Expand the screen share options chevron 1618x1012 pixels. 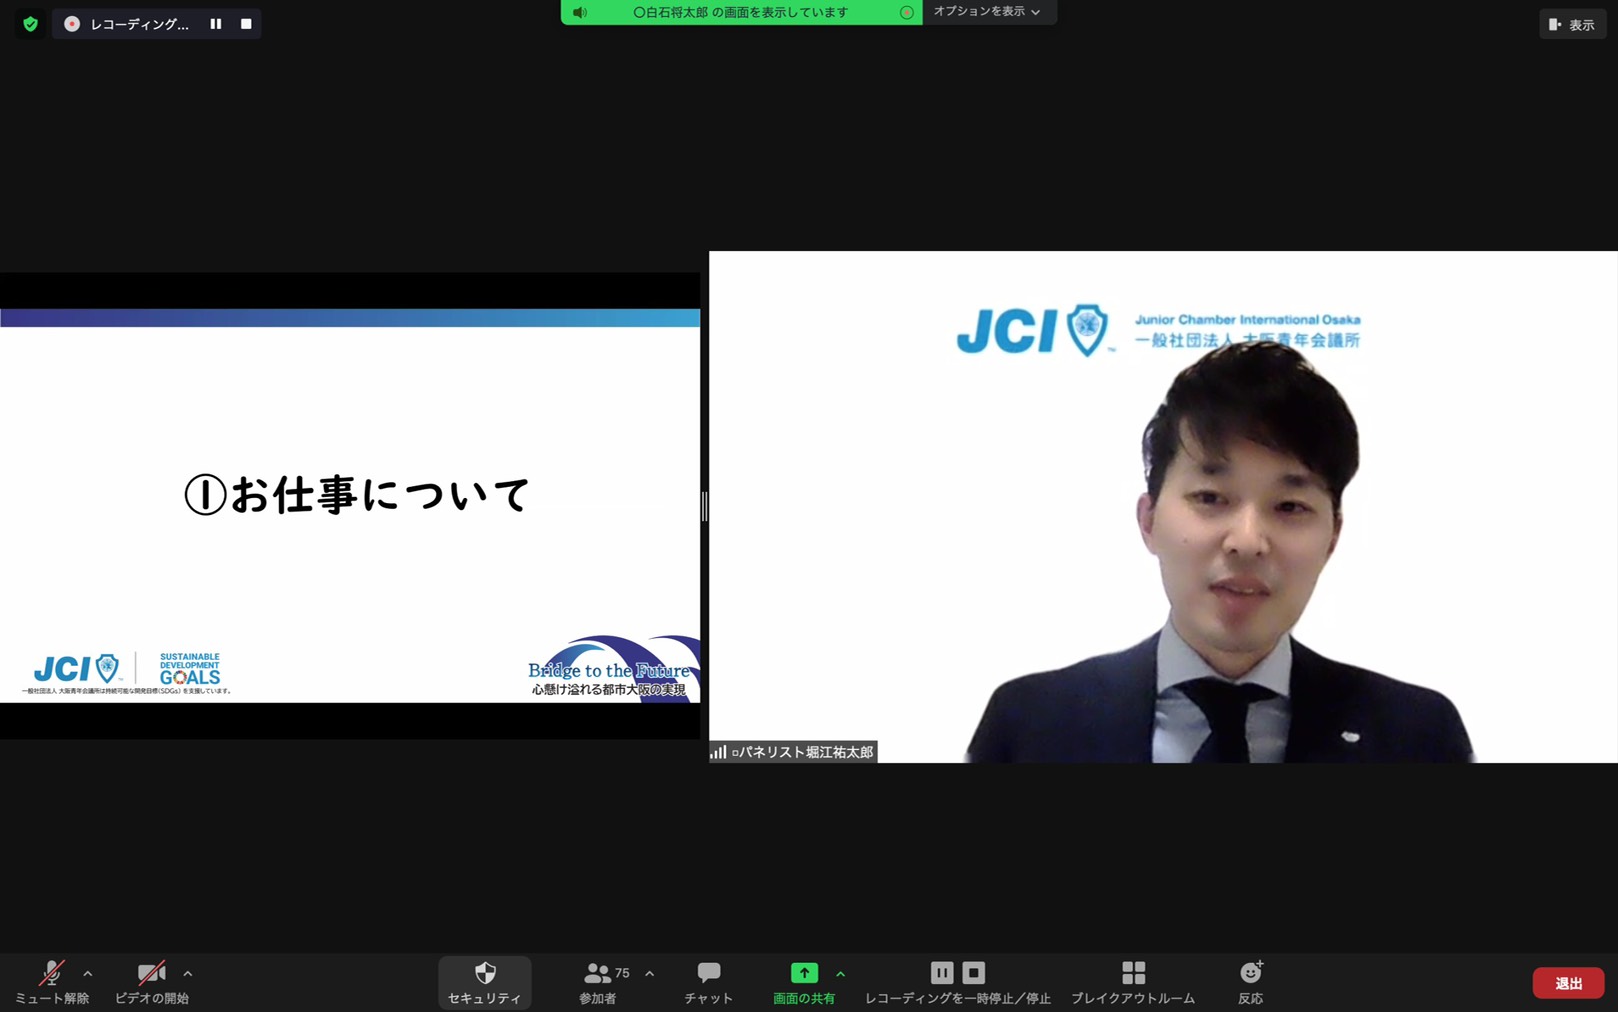(x=840, y=973)
